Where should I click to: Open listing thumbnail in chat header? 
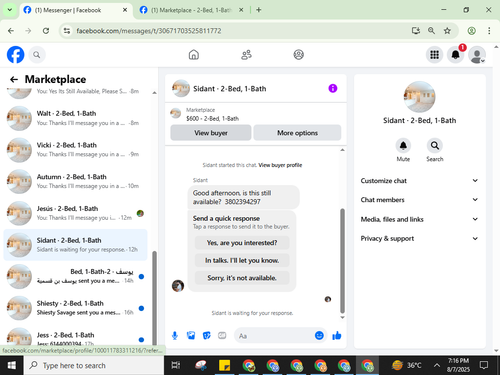click(181, 88)
